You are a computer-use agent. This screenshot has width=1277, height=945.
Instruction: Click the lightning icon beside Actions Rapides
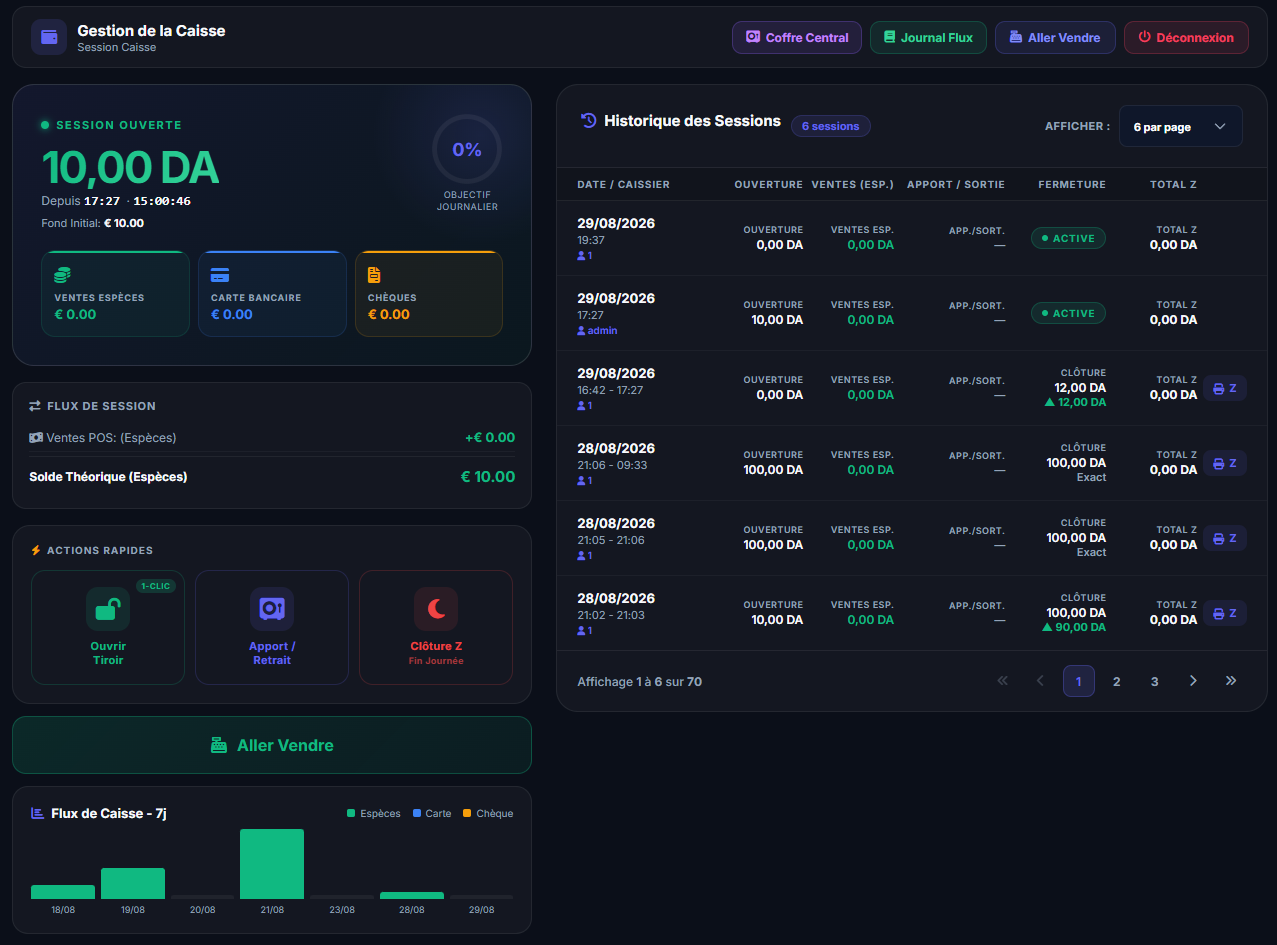click(x=36, y=550)
